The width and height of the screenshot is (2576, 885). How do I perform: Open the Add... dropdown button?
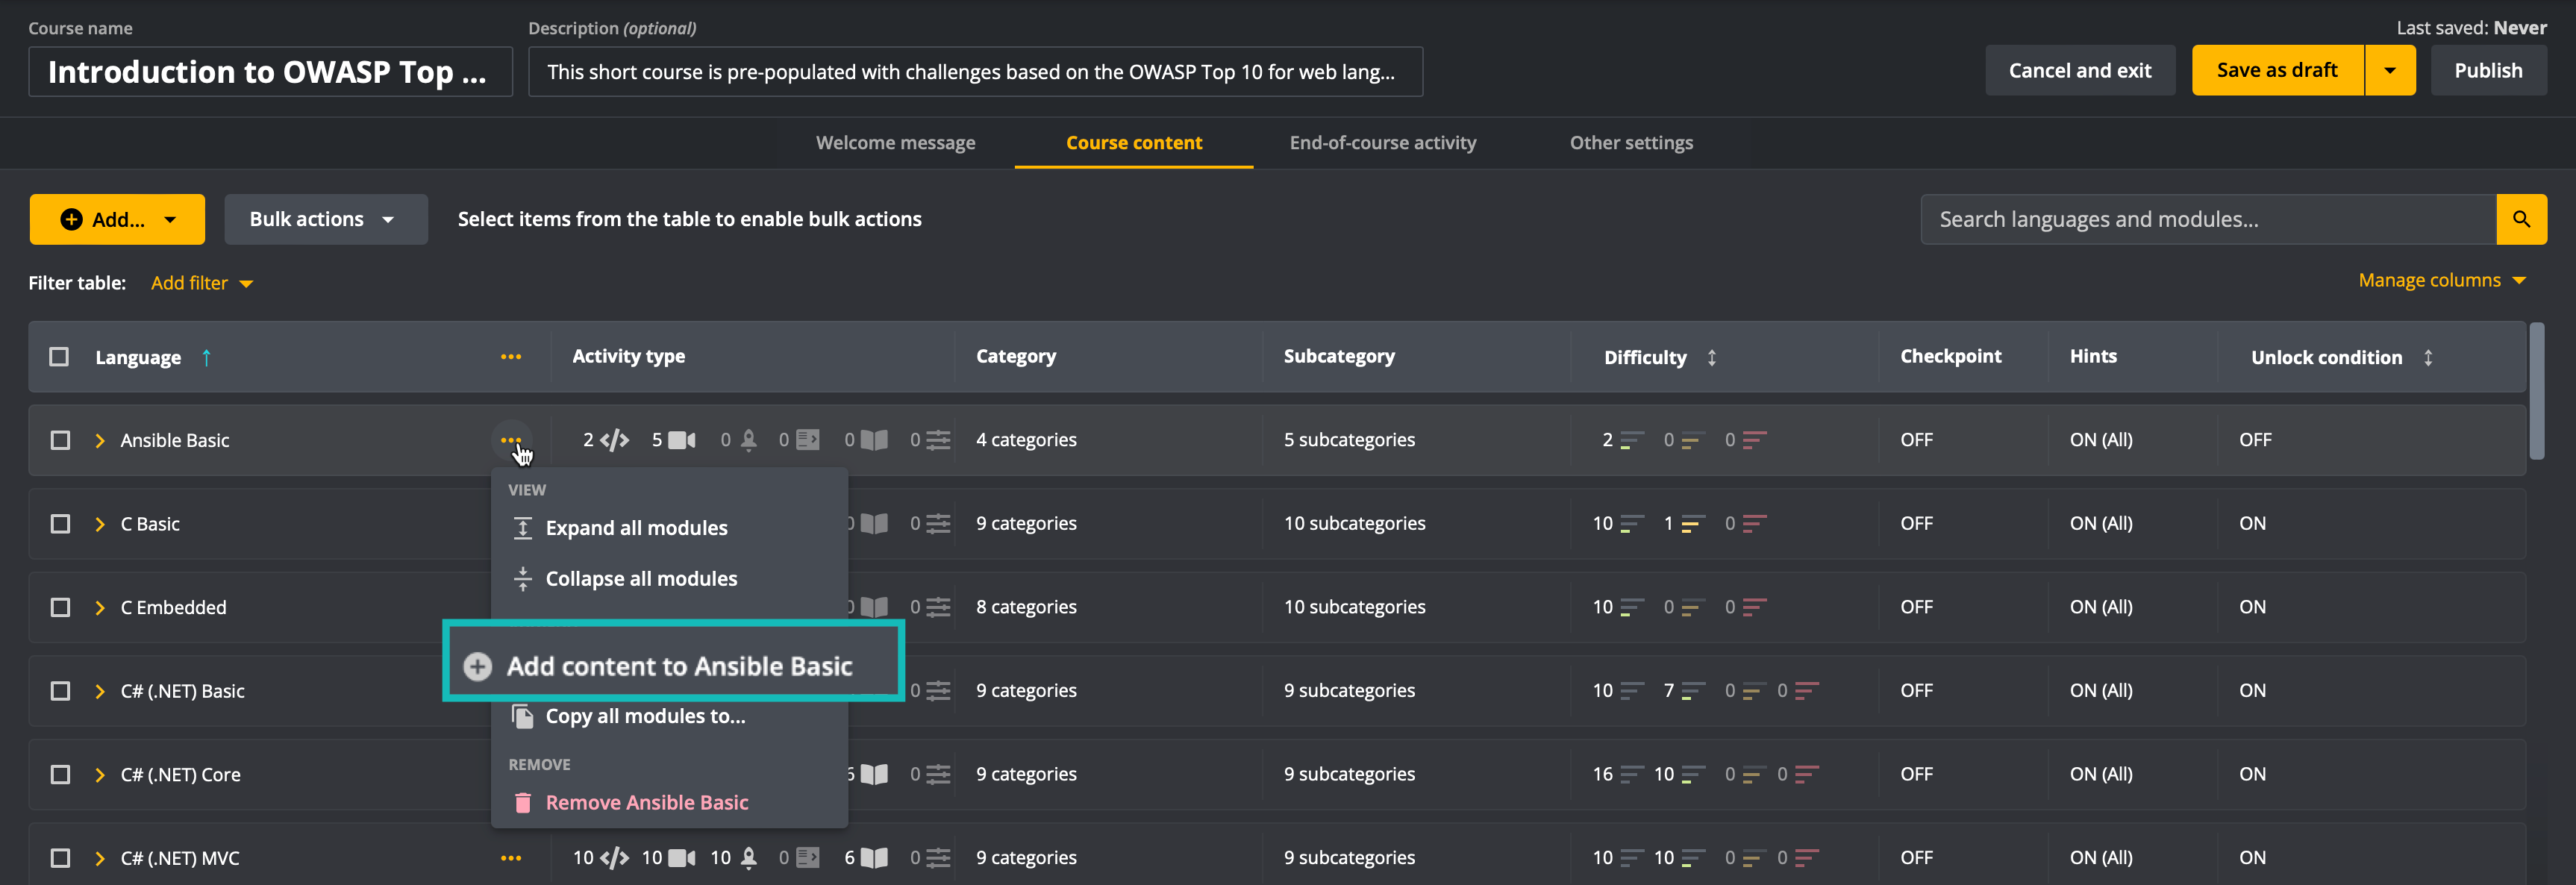(x=117, y=219)
